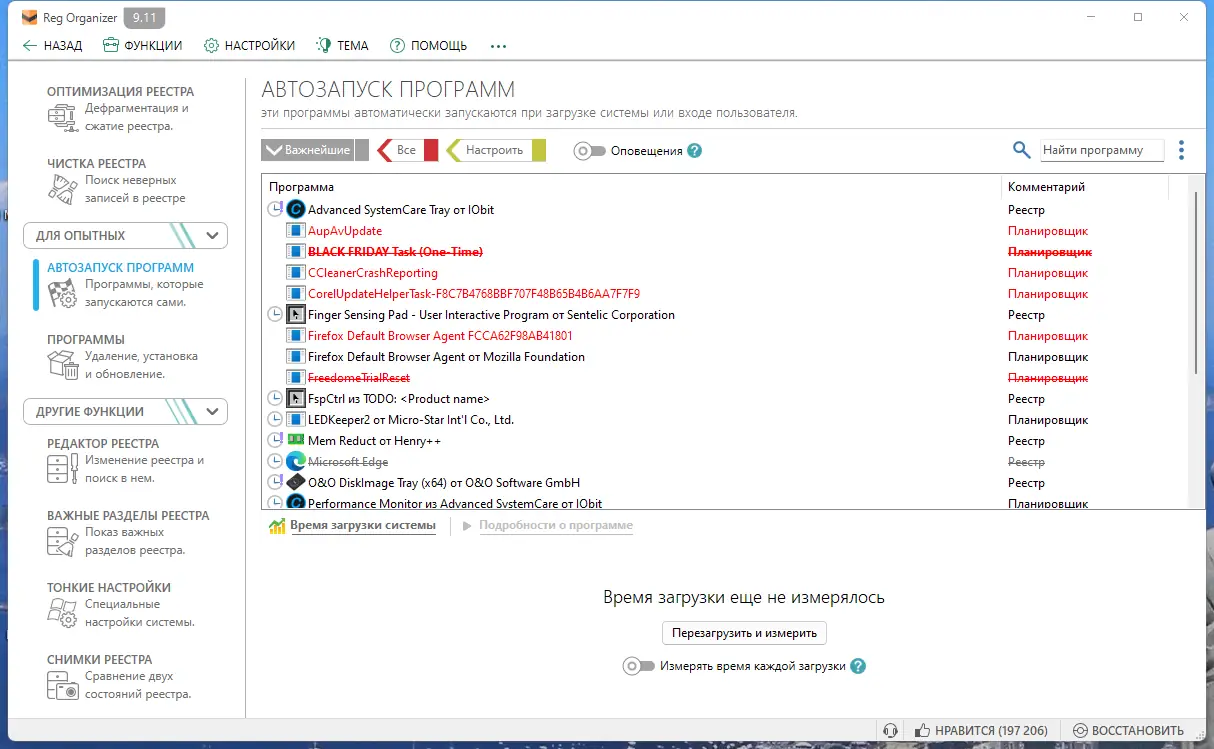Click the delay clock for Advanced SystemCare Tray
1214x749 pixels.
(x=276, y=210)
